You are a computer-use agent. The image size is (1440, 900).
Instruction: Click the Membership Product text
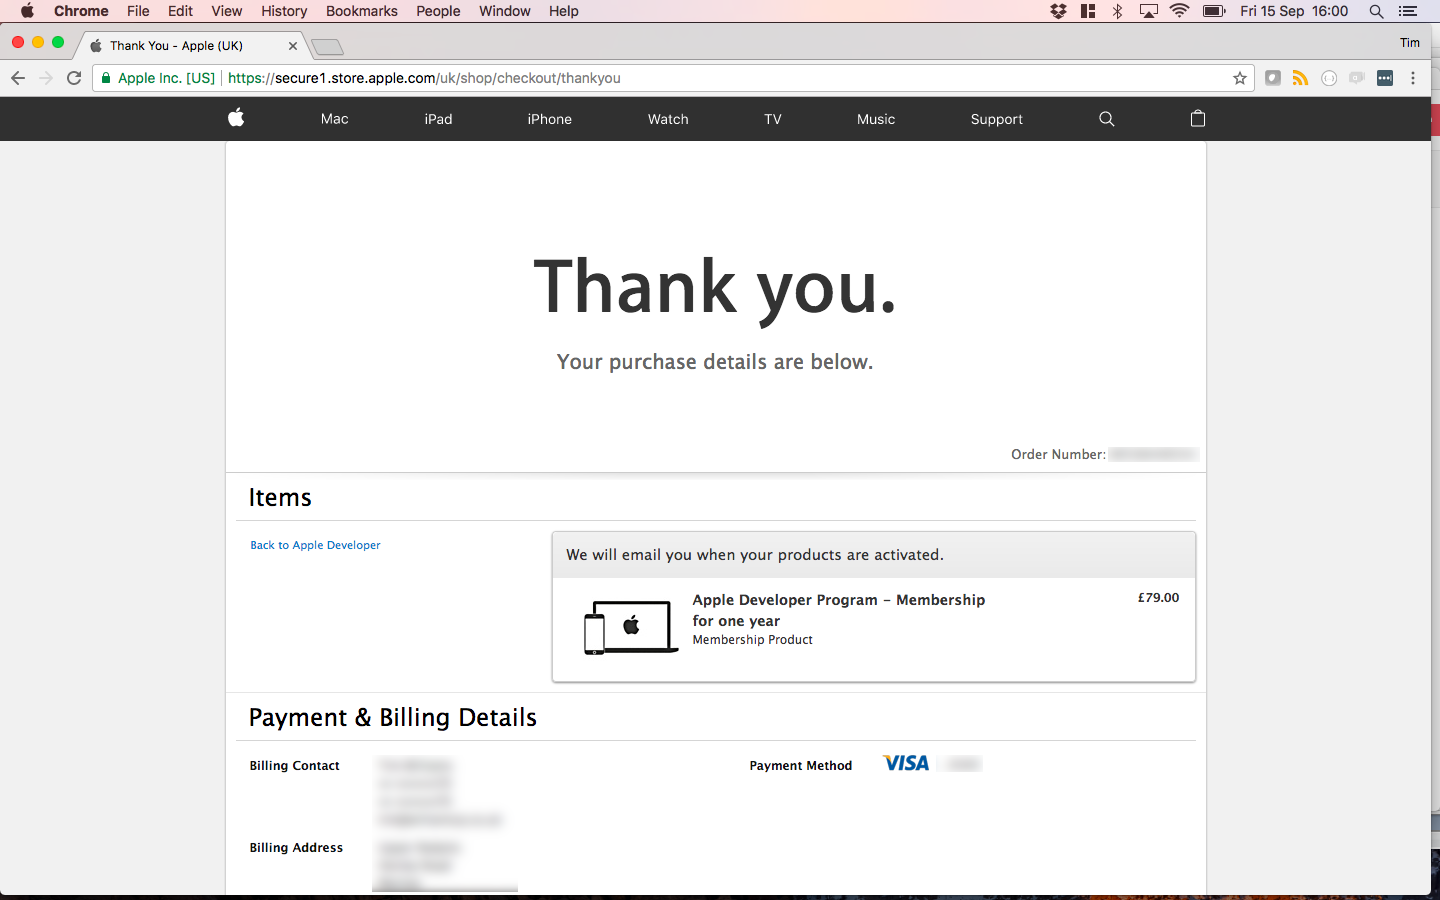coord(753,640)
